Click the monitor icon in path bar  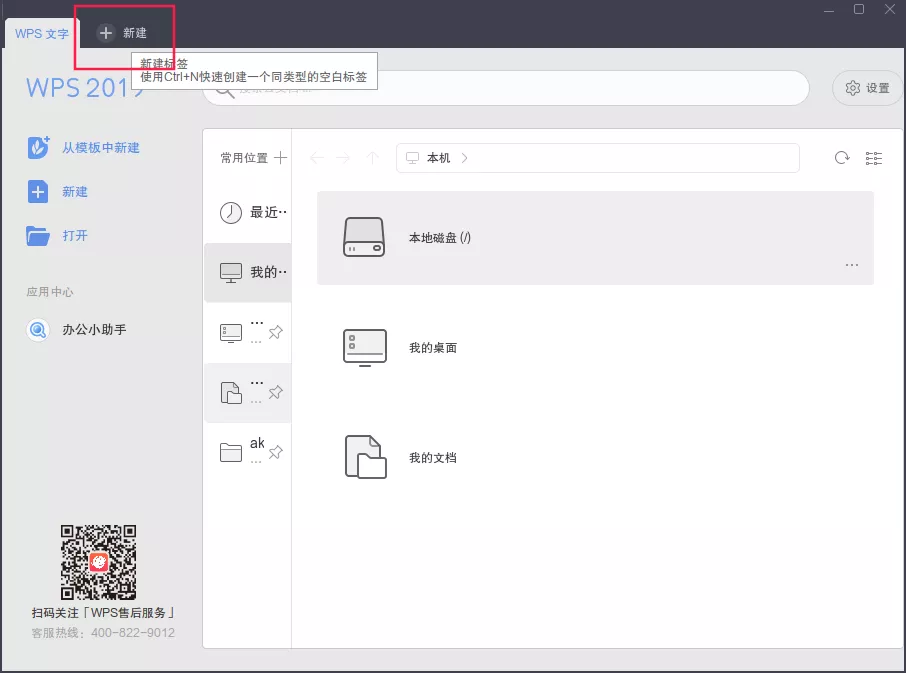click(413, 158)
